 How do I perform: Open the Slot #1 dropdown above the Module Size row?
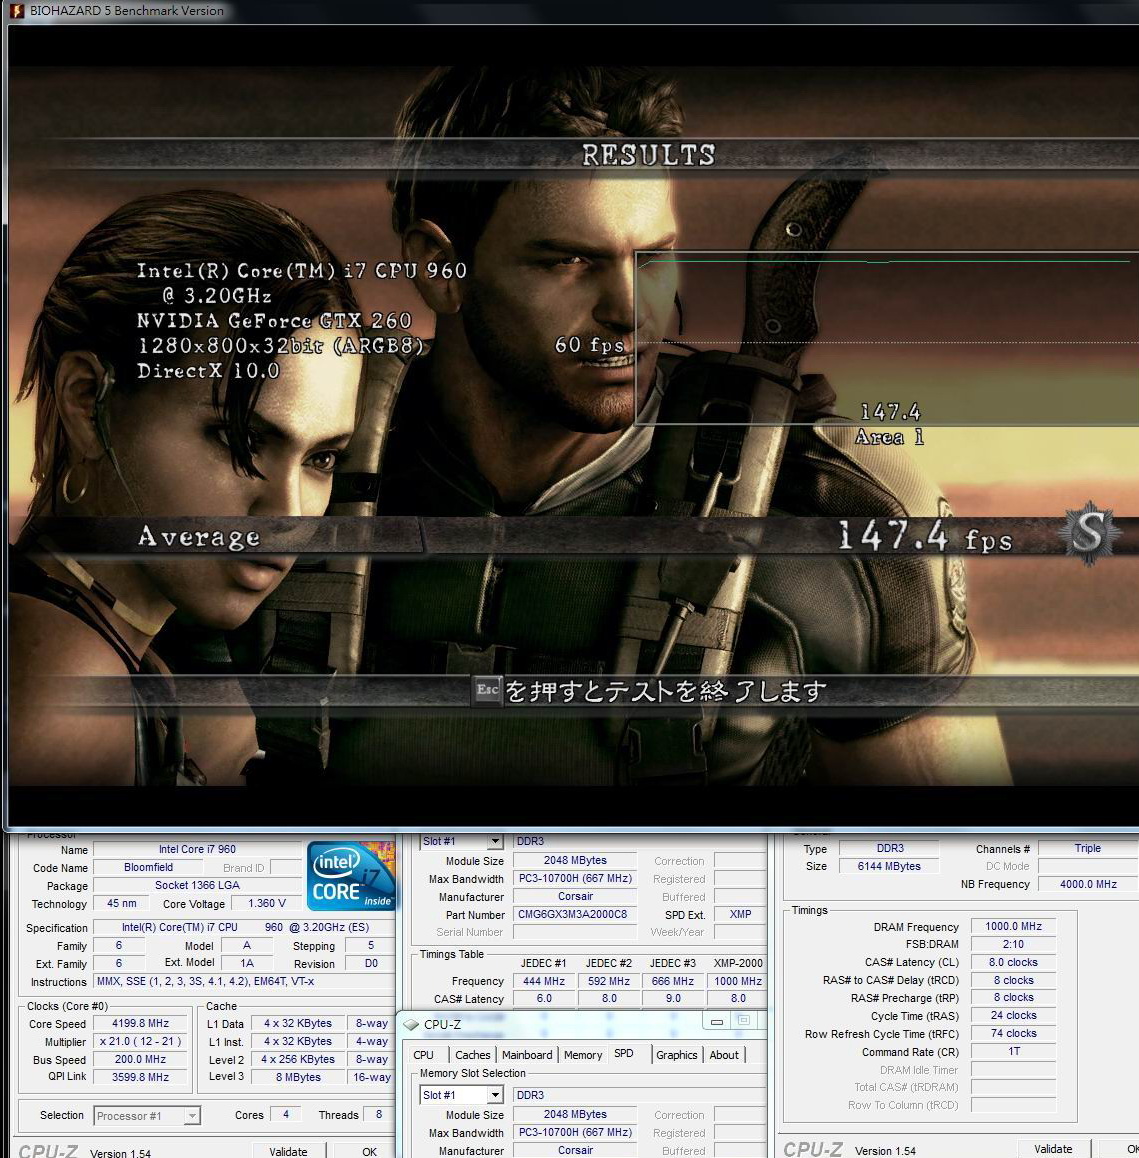[495, 842]
